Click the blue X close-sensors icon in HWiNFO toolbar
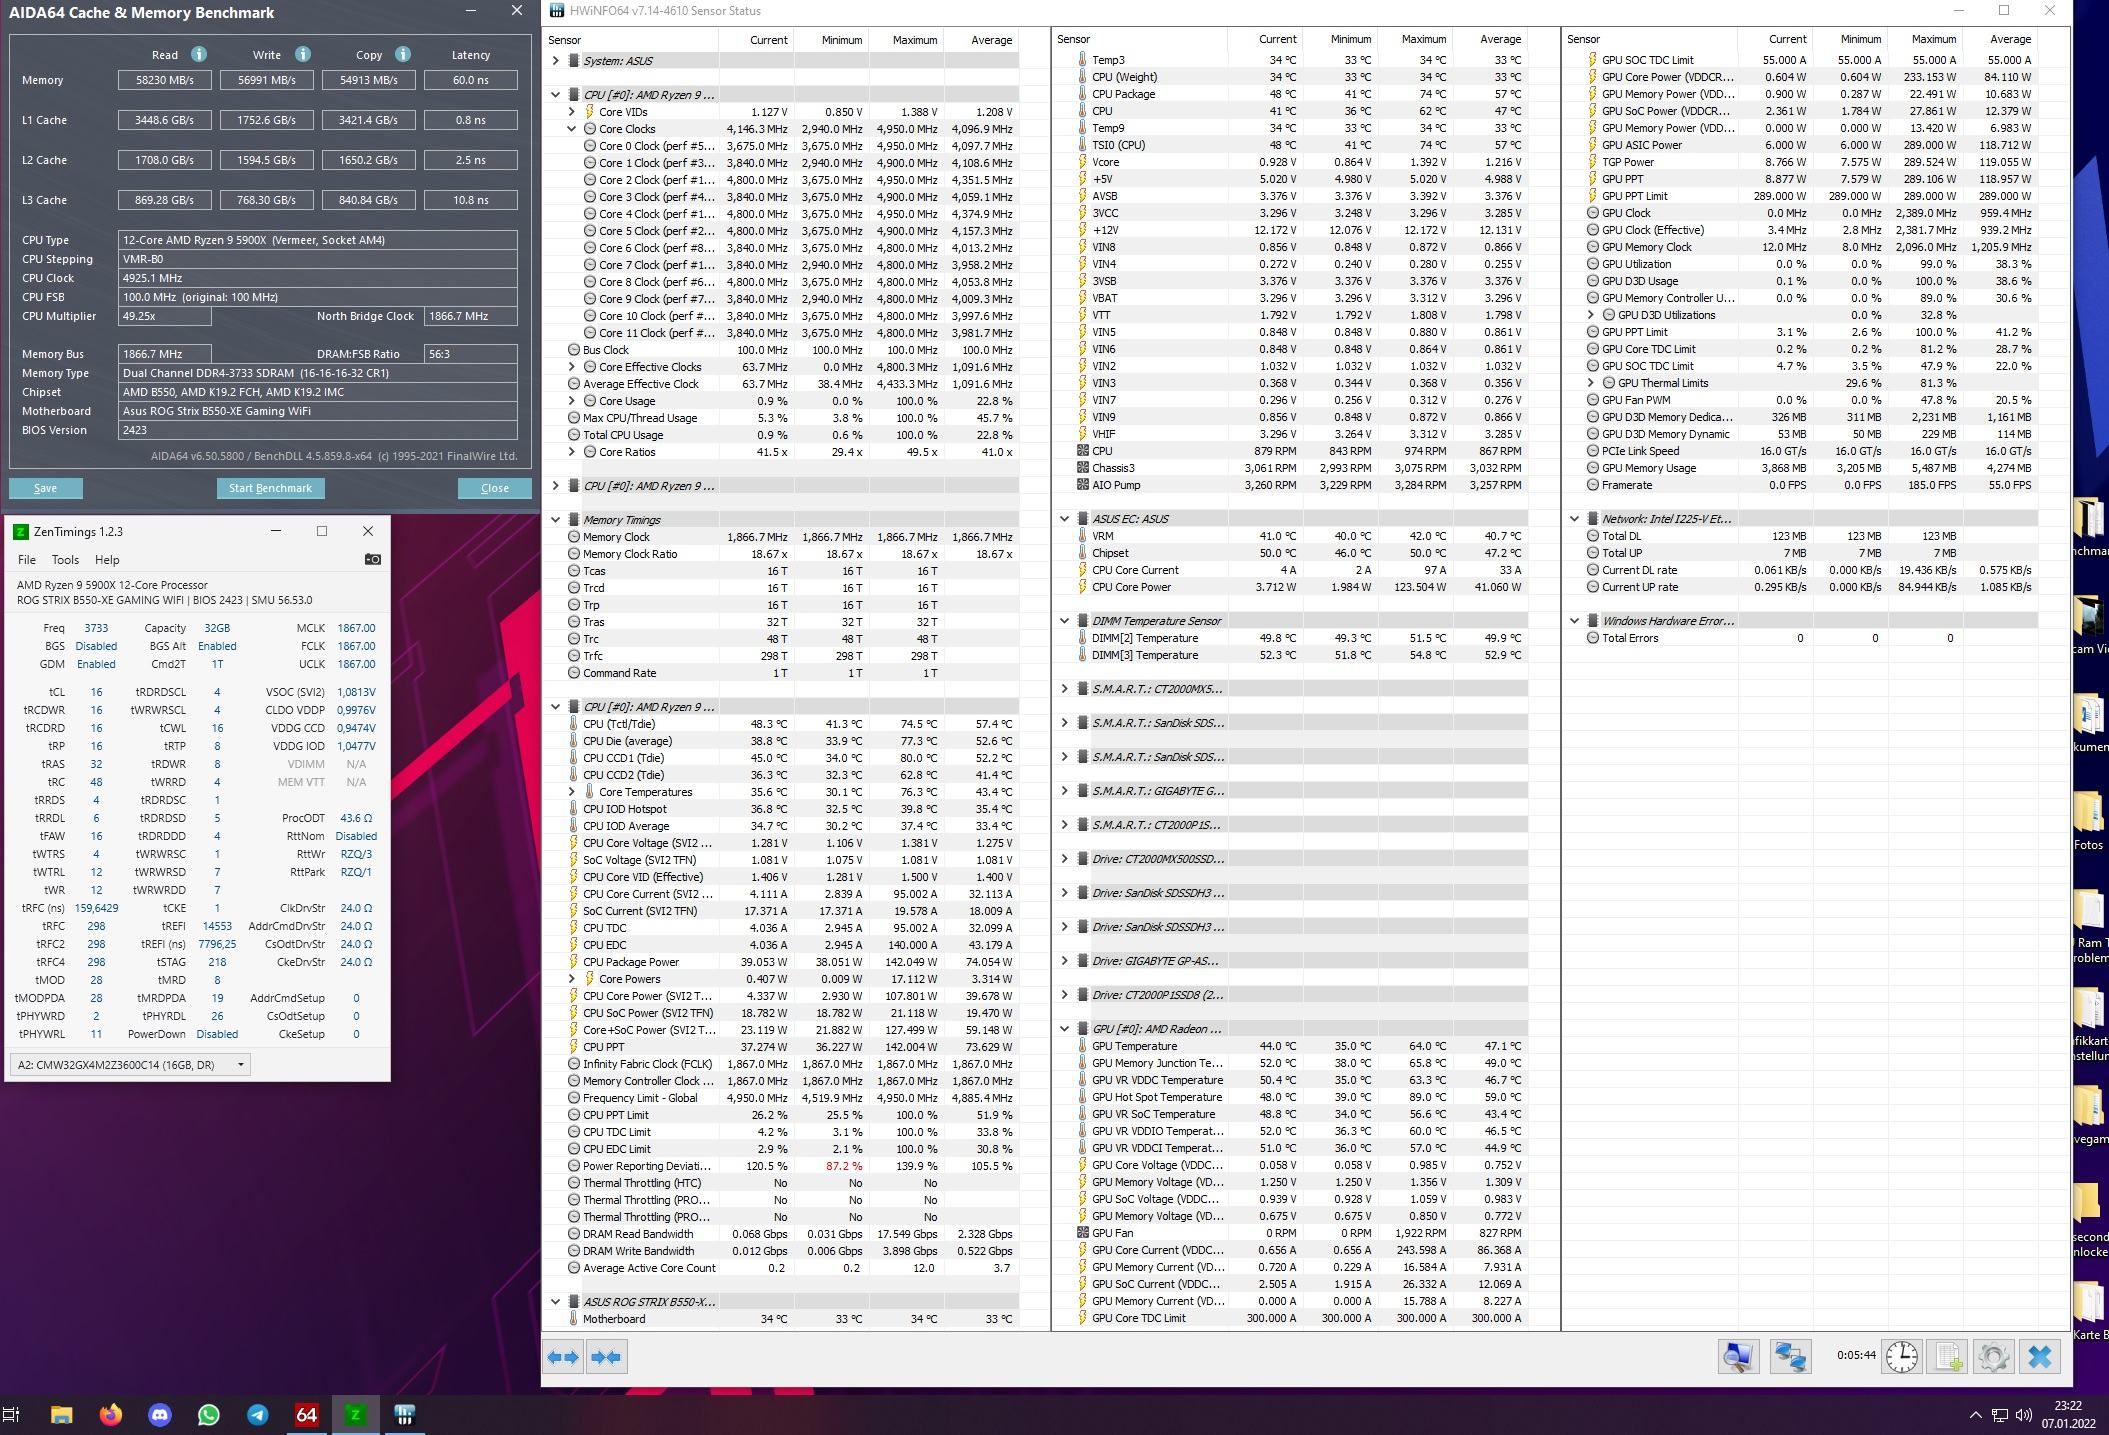2109x1435 pixels. click(2040, 1356)
